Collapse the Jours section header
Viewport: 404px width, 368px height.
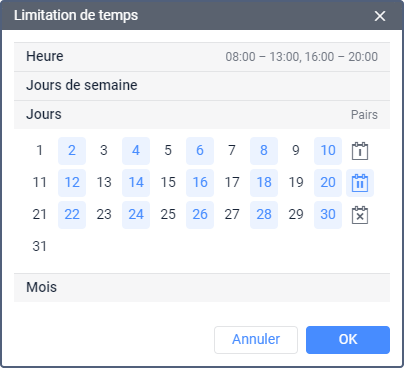click(x=202, y=115)
